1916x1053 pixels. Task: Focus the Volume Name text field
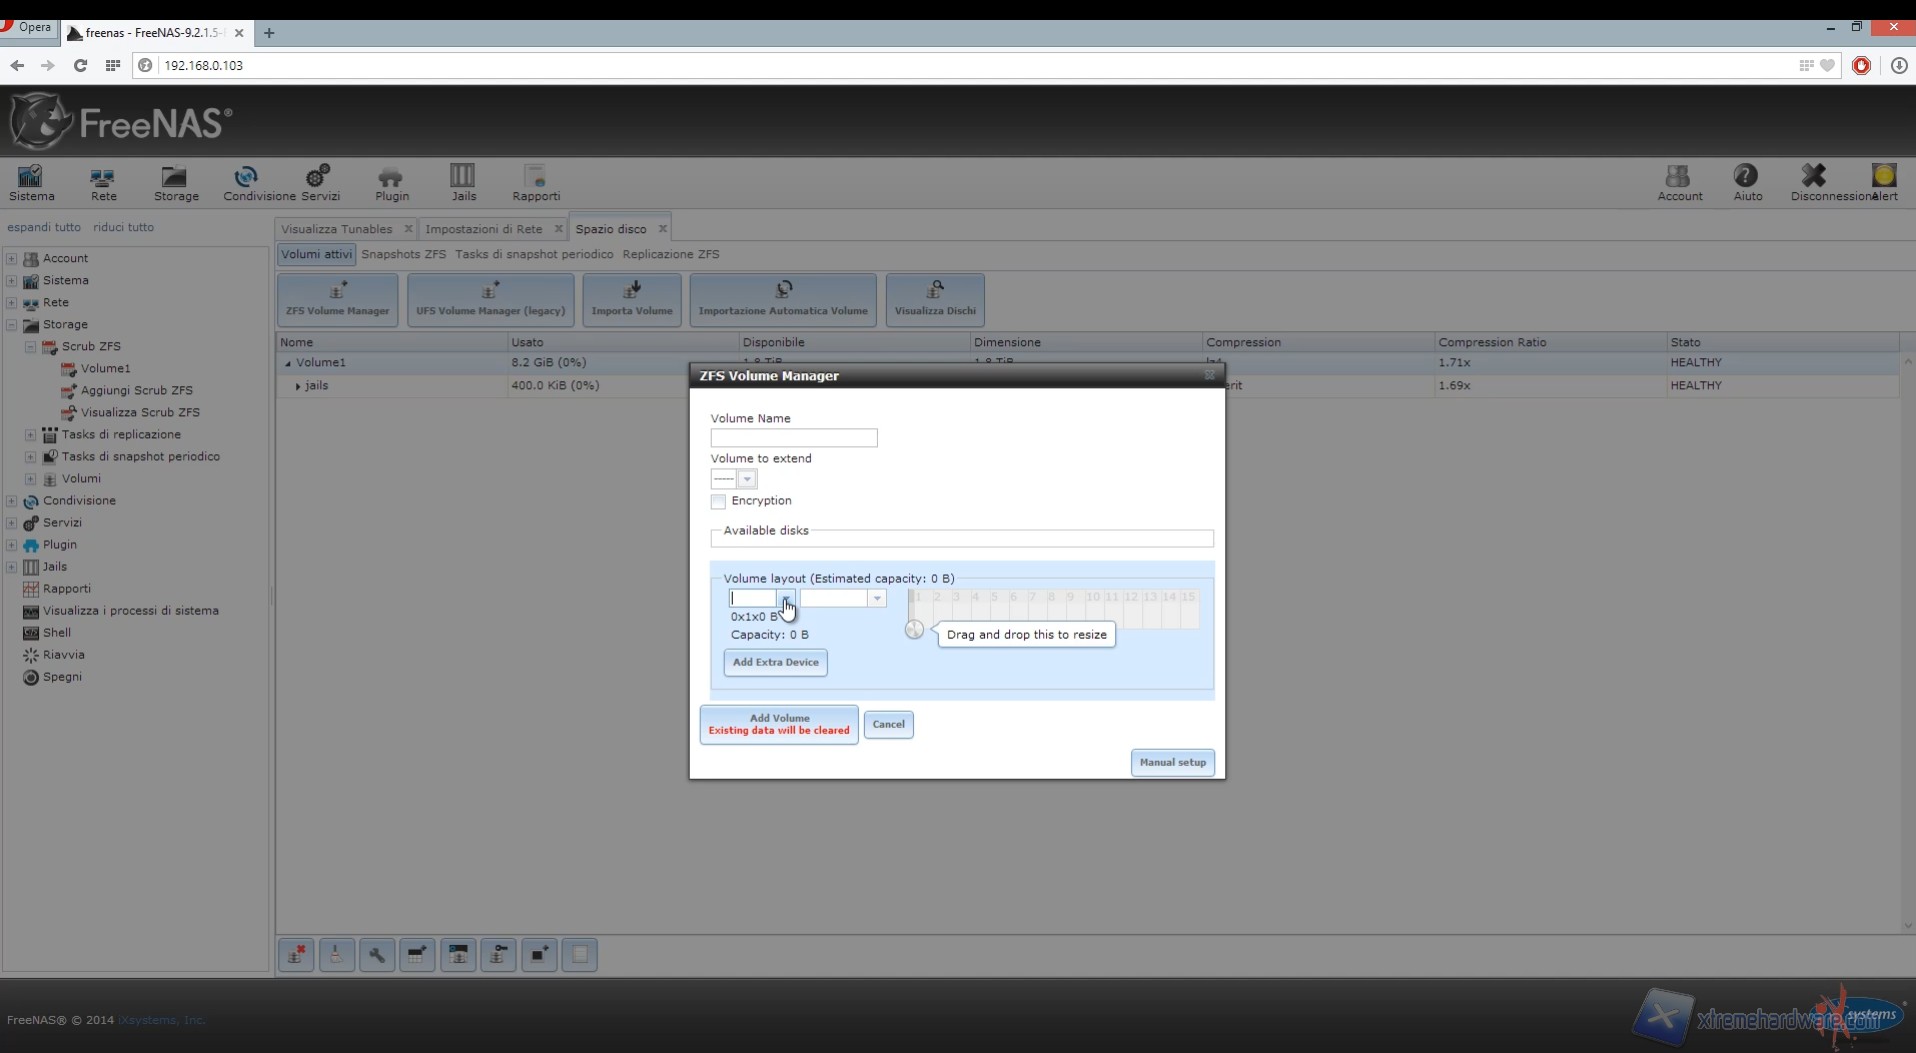pos(793,438)
